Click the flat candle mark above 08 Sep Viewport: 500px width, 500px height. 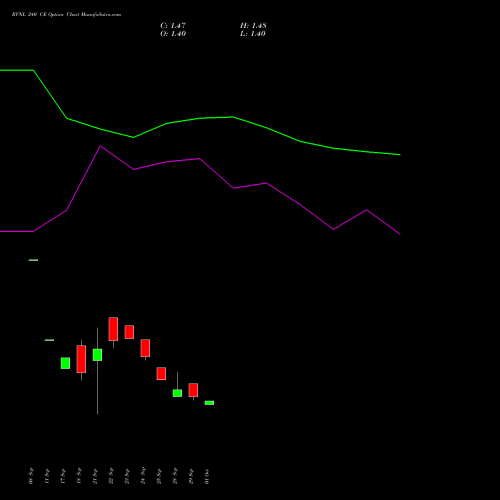[33, 260]
